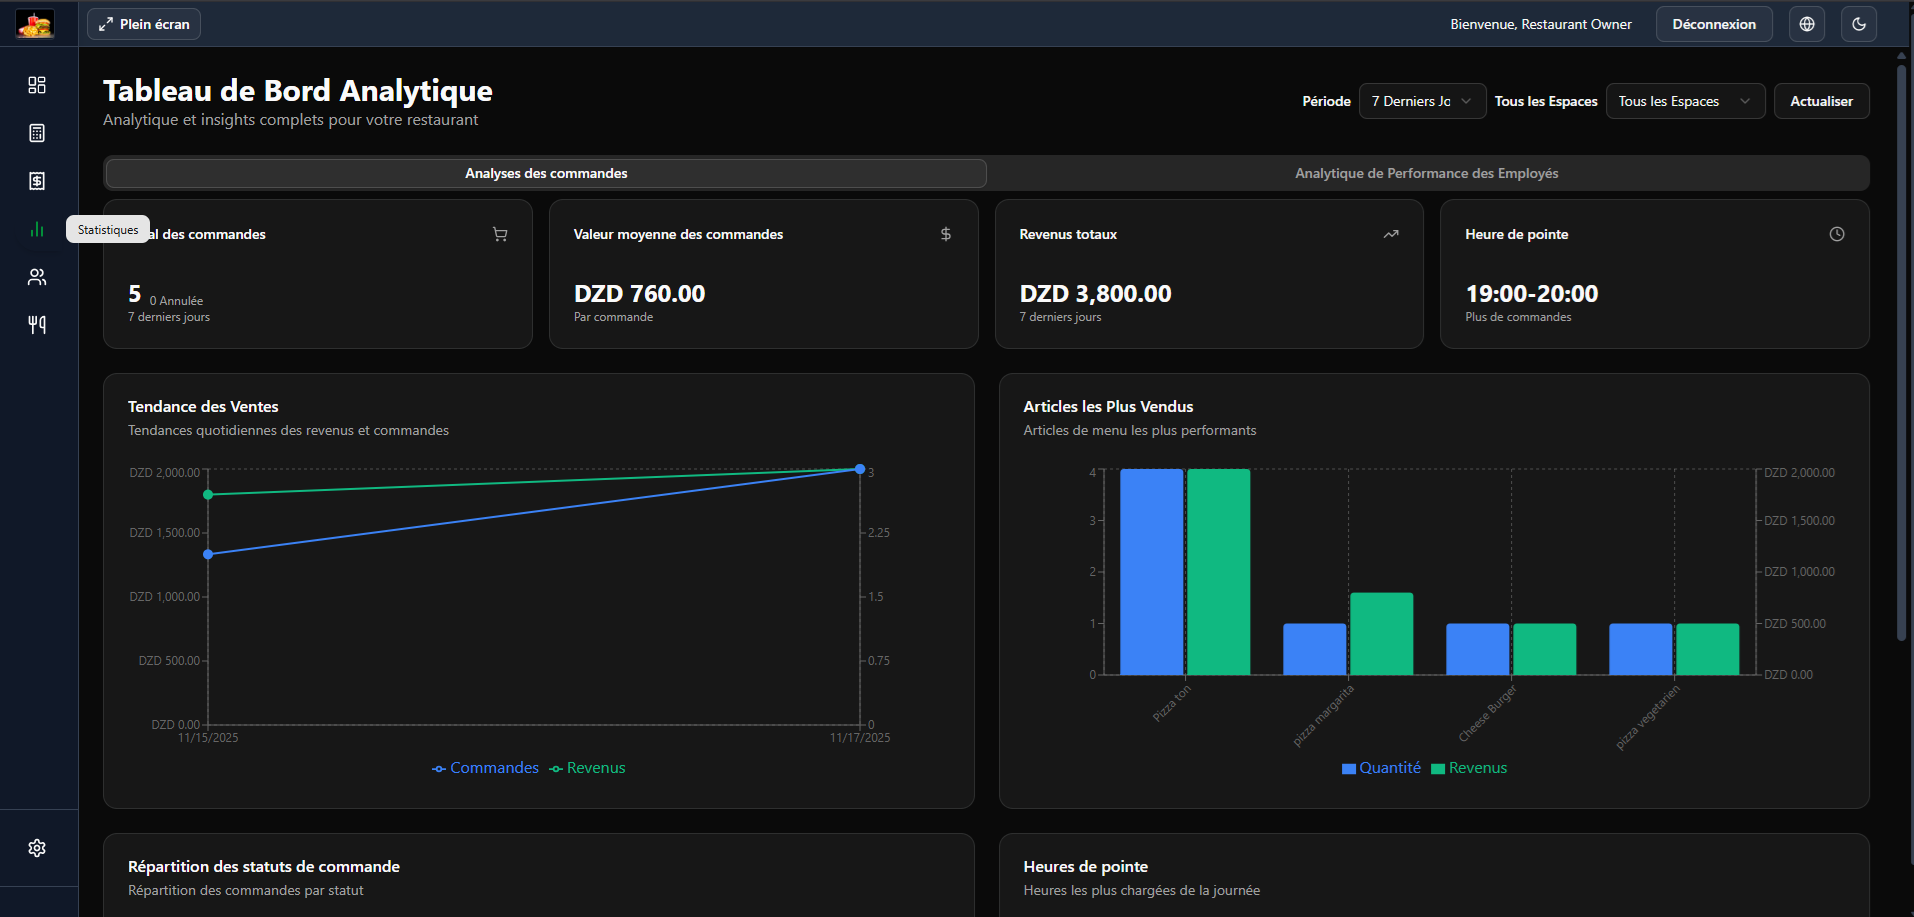Change language via the globe icon

click(x=1806, y=23)
